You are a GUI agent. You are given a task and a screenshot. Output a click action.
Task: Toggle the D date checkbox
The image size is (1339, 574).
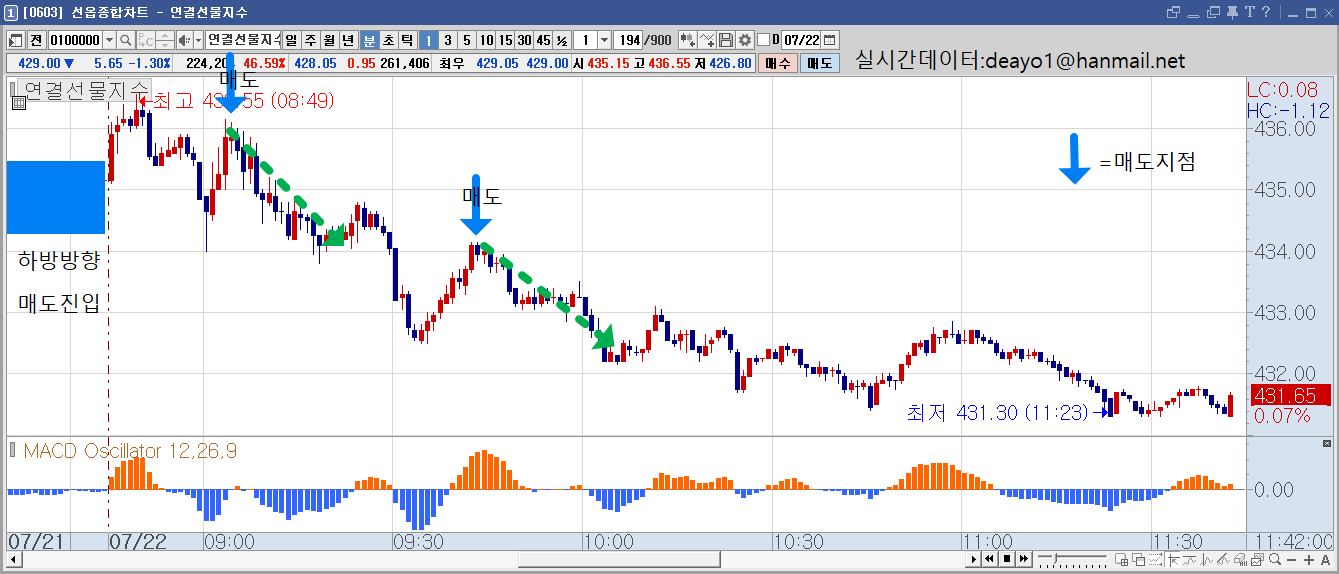point(763,40)
